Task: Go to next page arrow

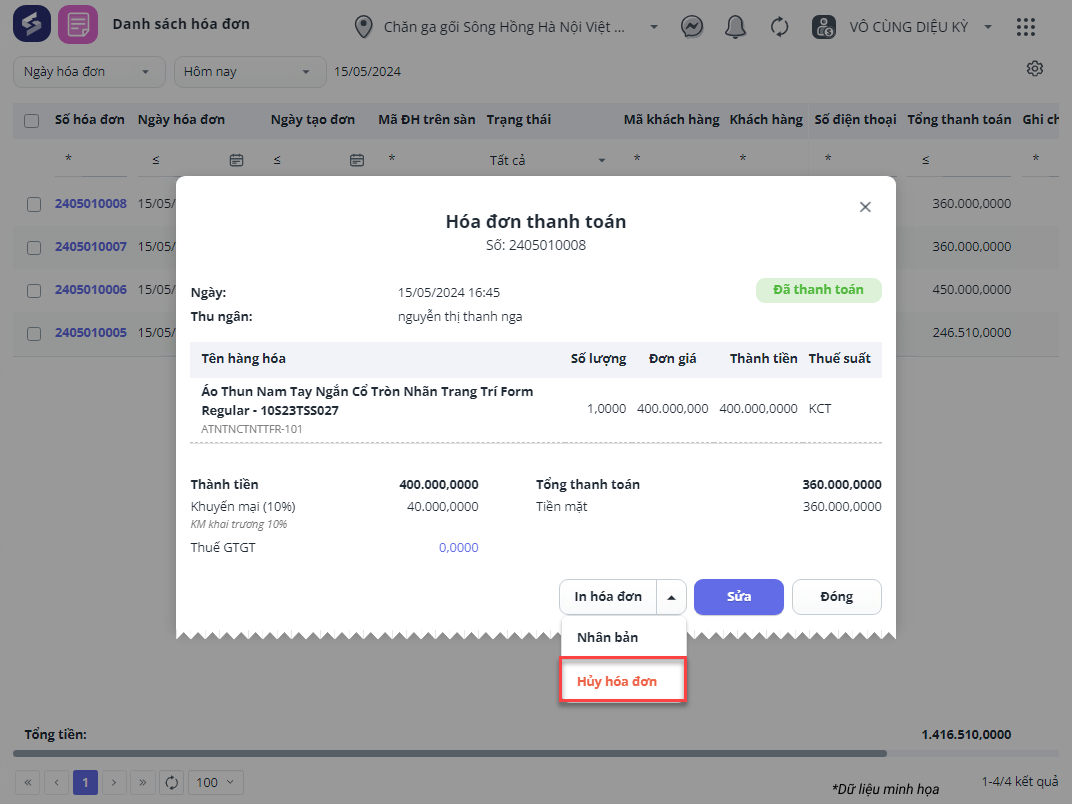Action: (x=114, y=782)
